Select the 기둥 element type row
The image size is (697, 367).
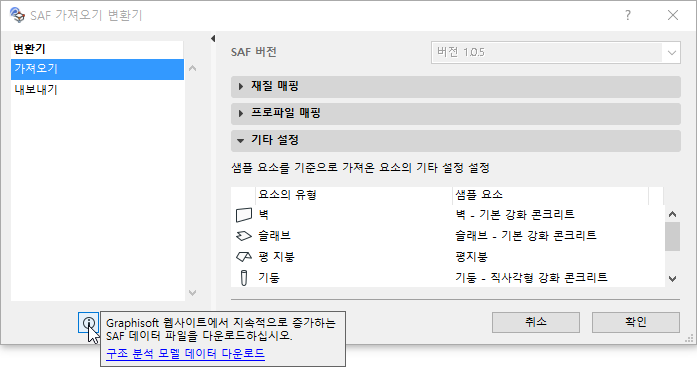pyautogui.click(x=448, y=278)
